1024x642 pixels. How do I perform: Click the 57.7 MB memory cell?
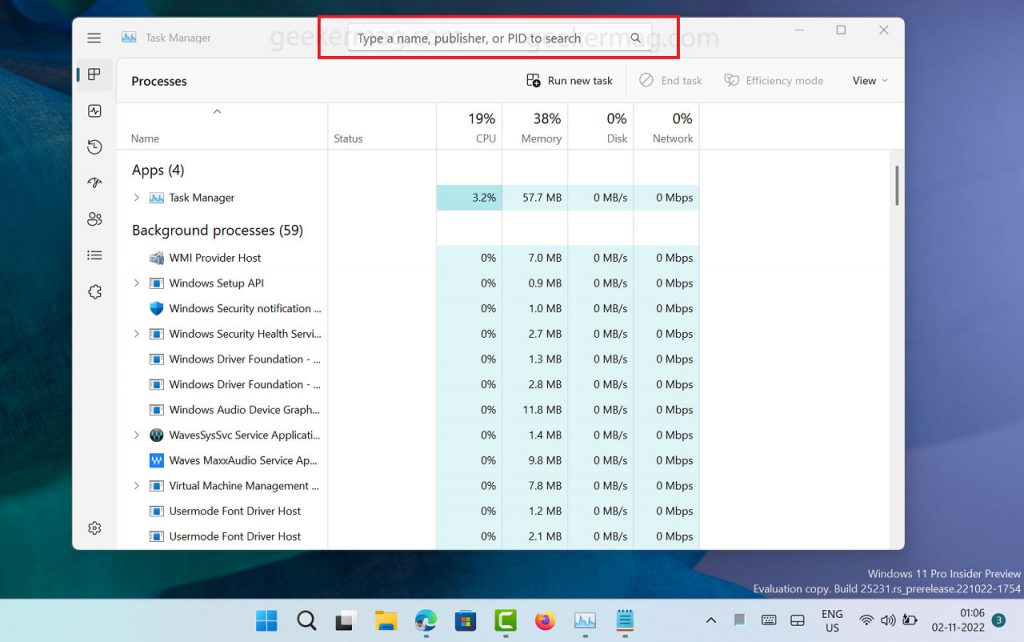pos(535,197)
